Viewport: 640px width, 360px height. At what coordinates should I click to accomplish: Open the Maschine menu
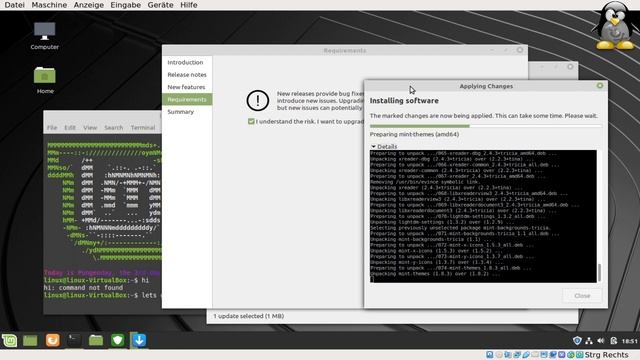pyautogui.click(x=49, y=5)
